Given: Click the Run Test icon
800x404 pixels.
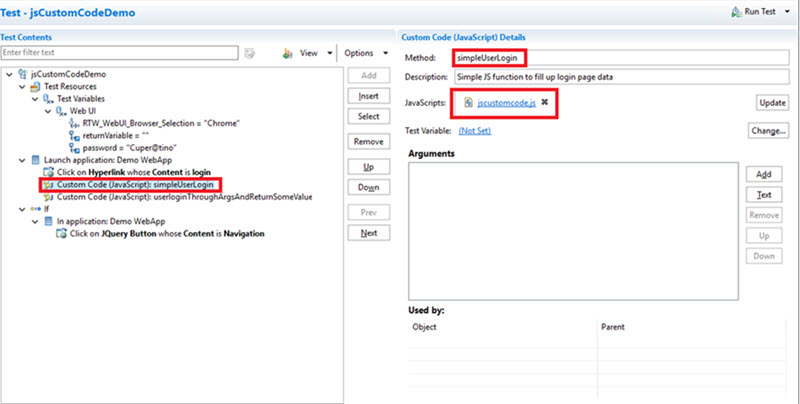Looking at the screenshot, I should (x=736, y=12).
